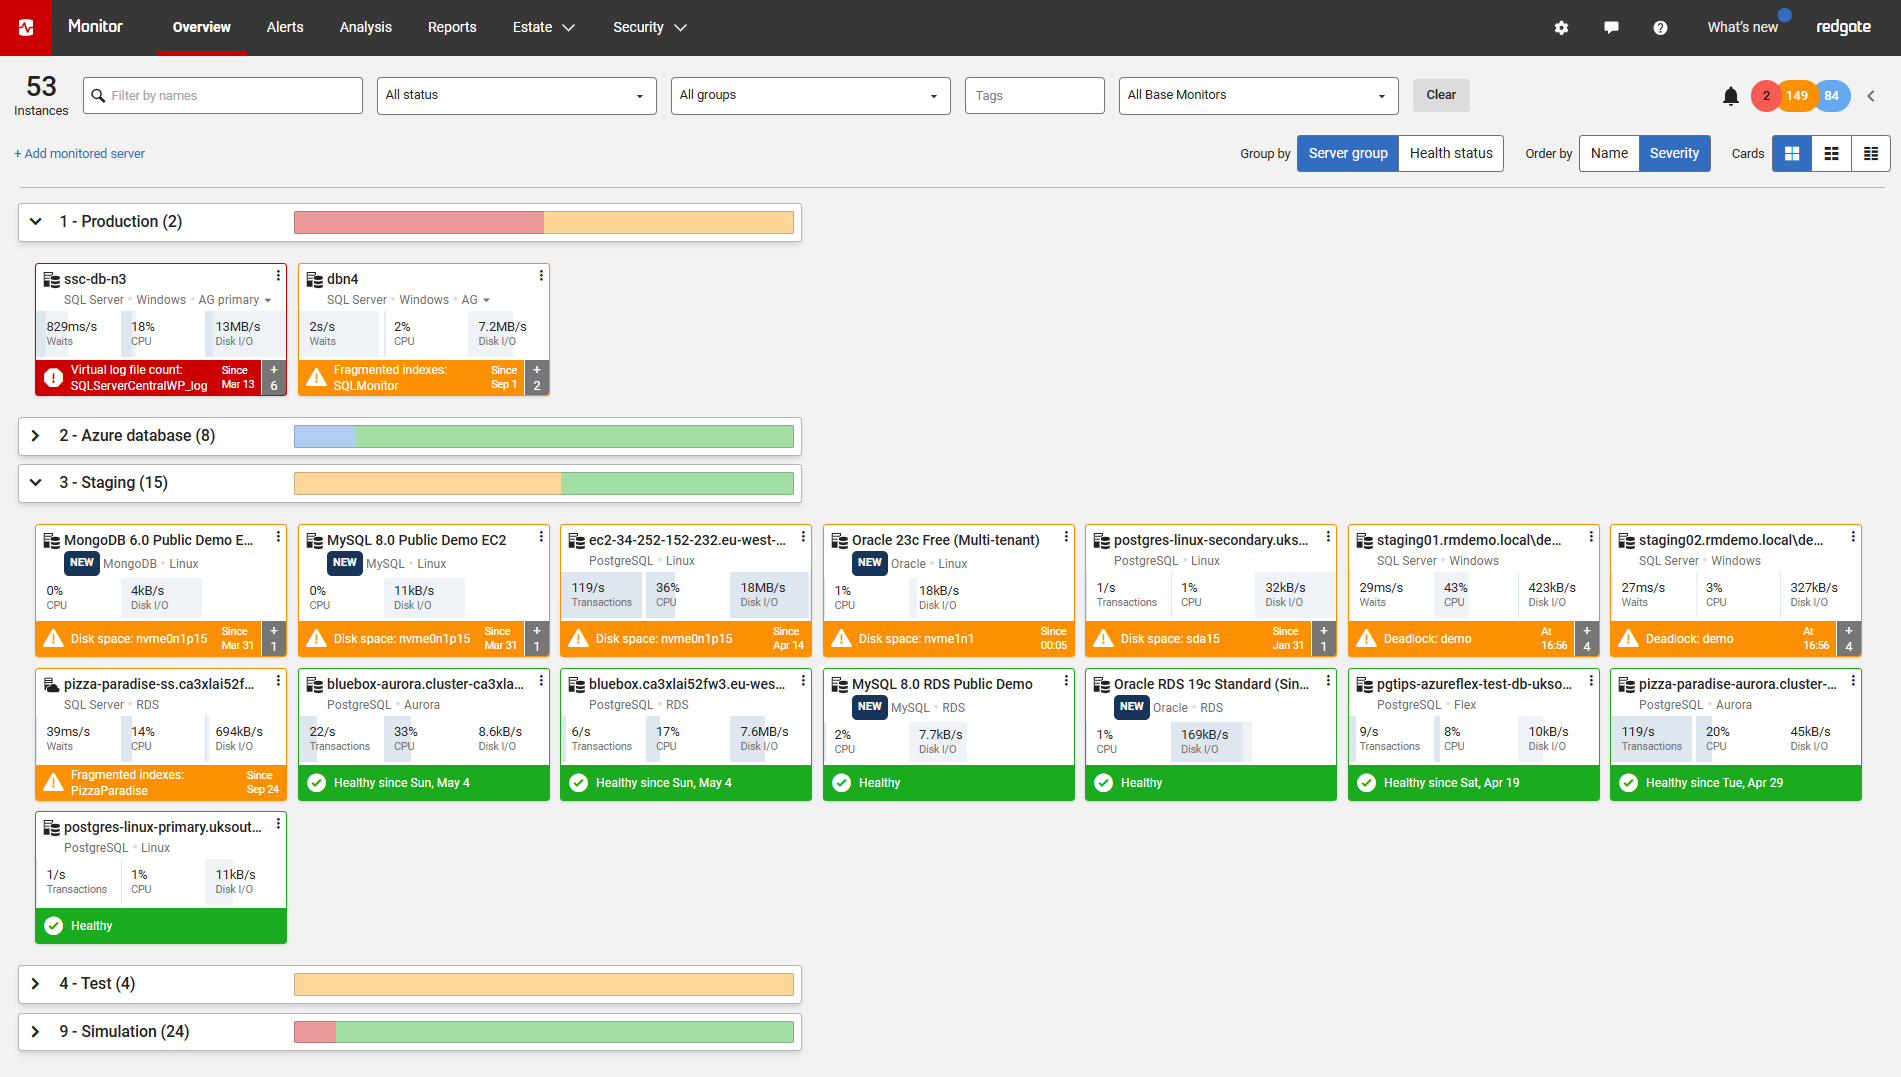Open the settings gear icon
1901x1077 pixels.
1561,28
